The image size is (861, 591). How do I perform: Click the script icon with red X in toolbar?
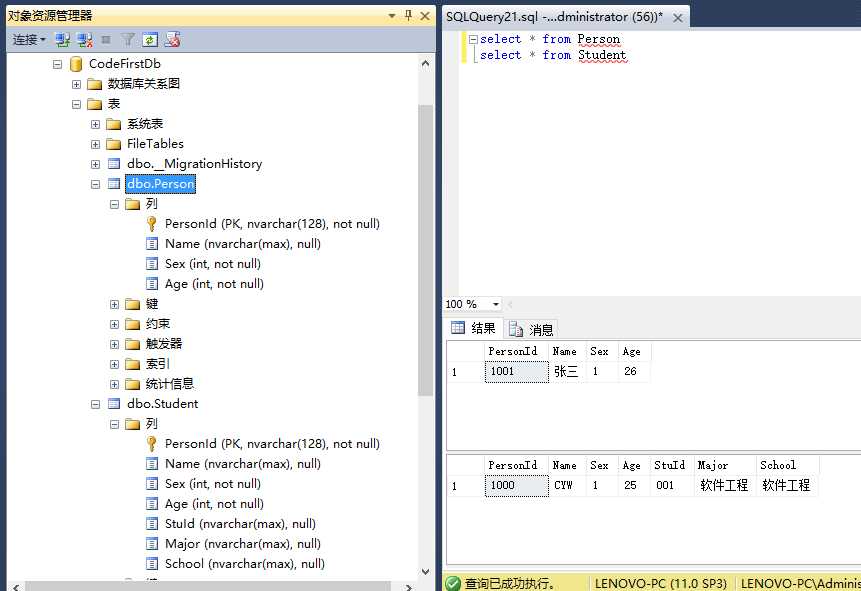173,40
